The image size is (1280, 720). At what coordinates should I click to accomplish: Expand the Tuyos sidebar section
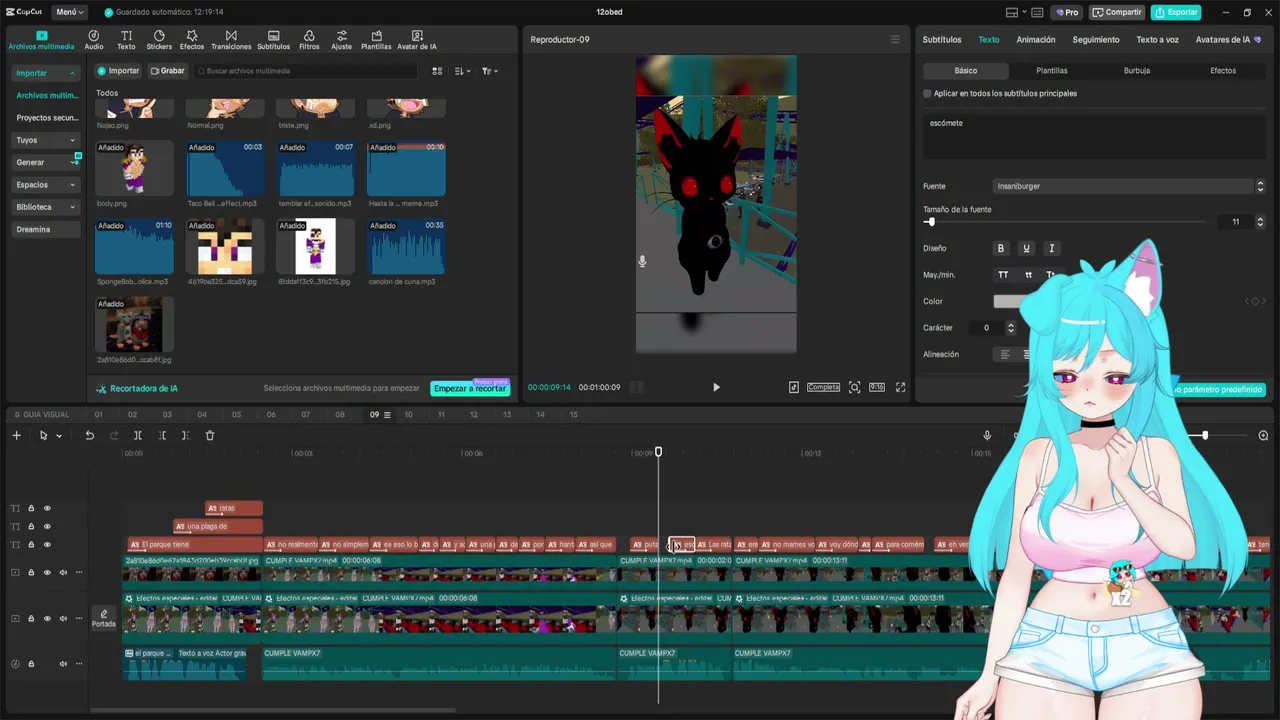point(45,140)
